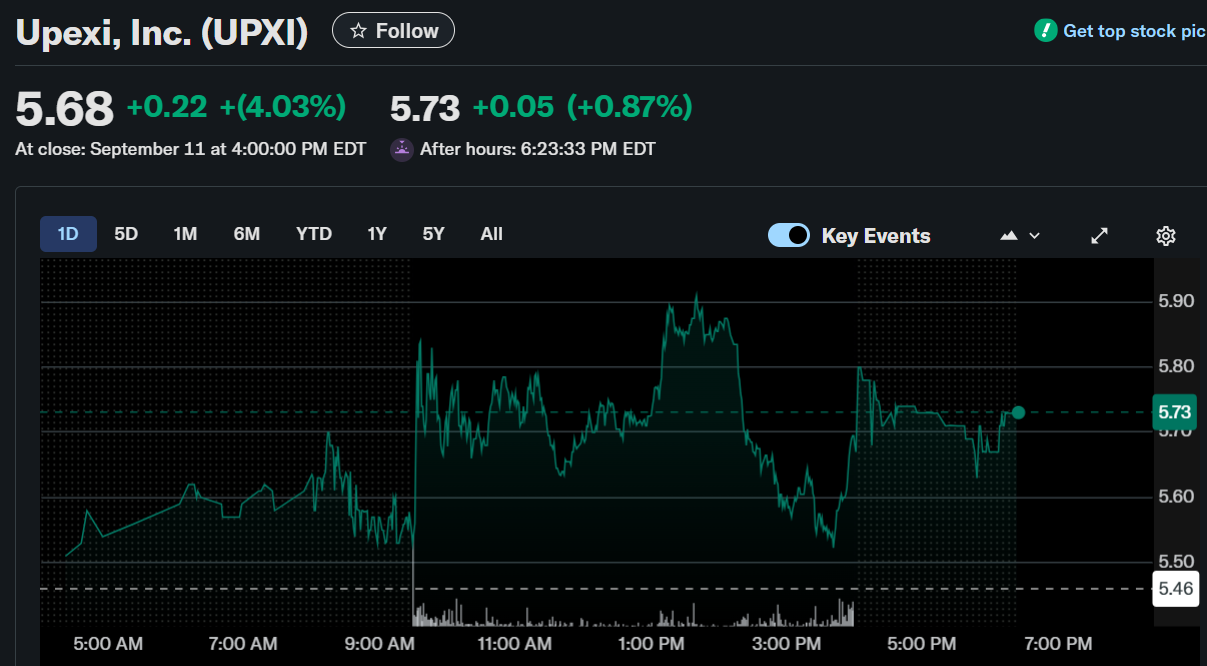1207x666 pixels.
Task: Select the 1M range tab
Action: click(x=185, y=234)
